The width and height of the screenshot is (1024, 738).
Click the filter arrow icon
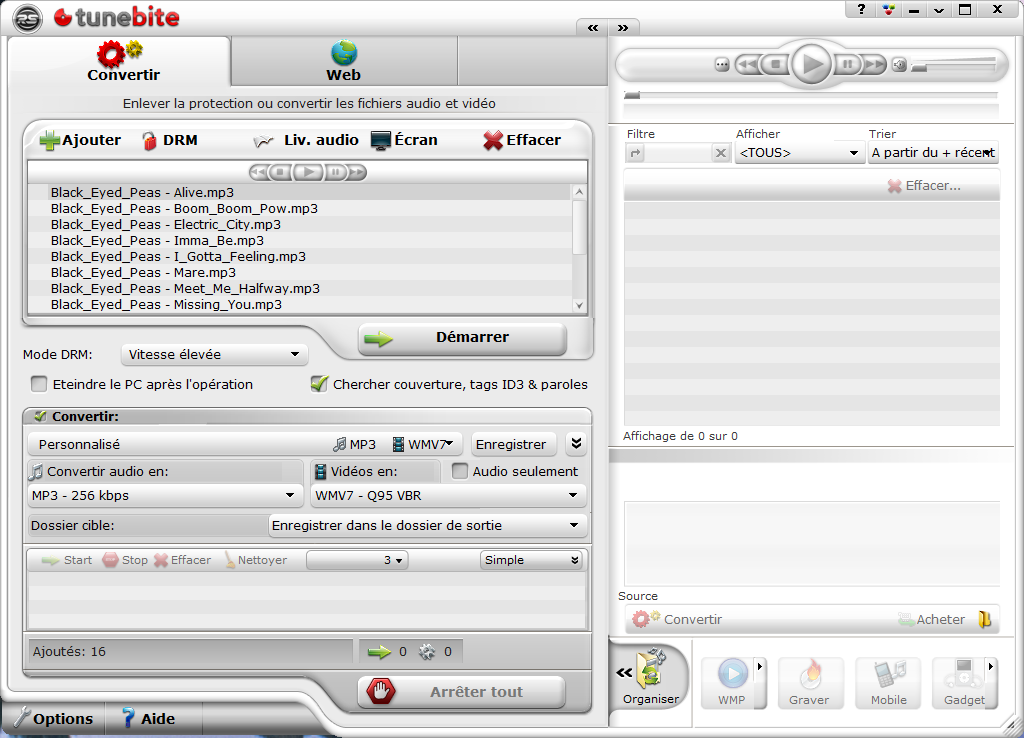[635, 153]
